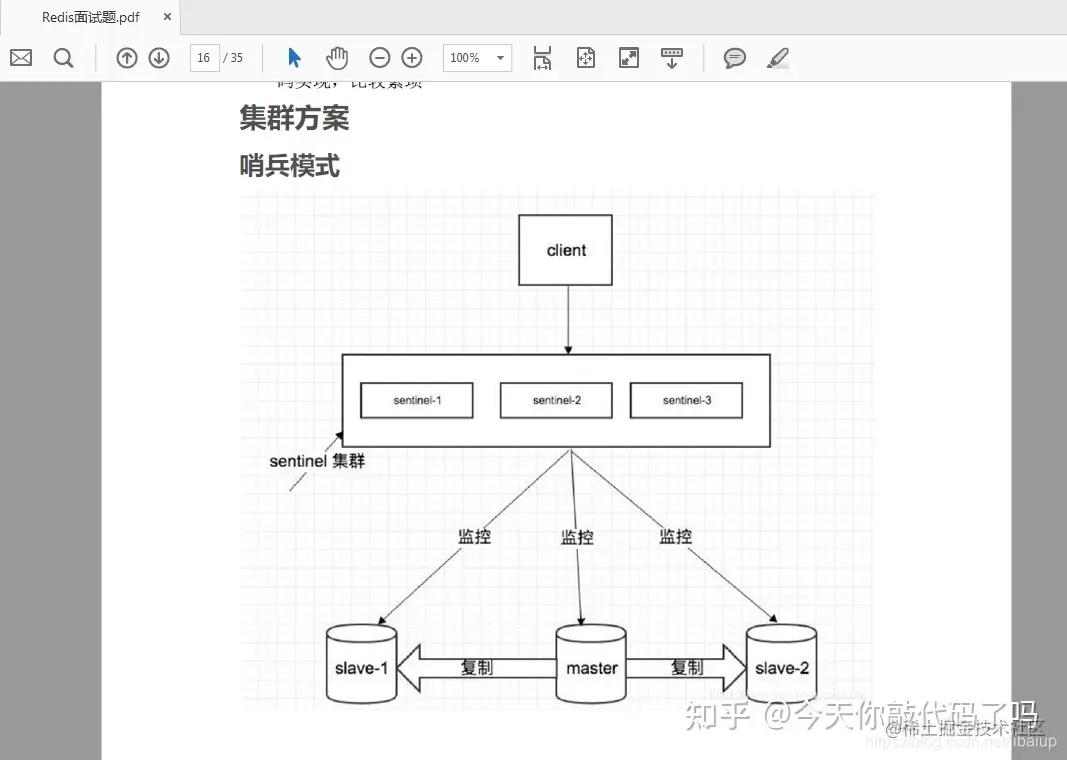
Task: Go to previous page arrow
Action: coord(127,58)
